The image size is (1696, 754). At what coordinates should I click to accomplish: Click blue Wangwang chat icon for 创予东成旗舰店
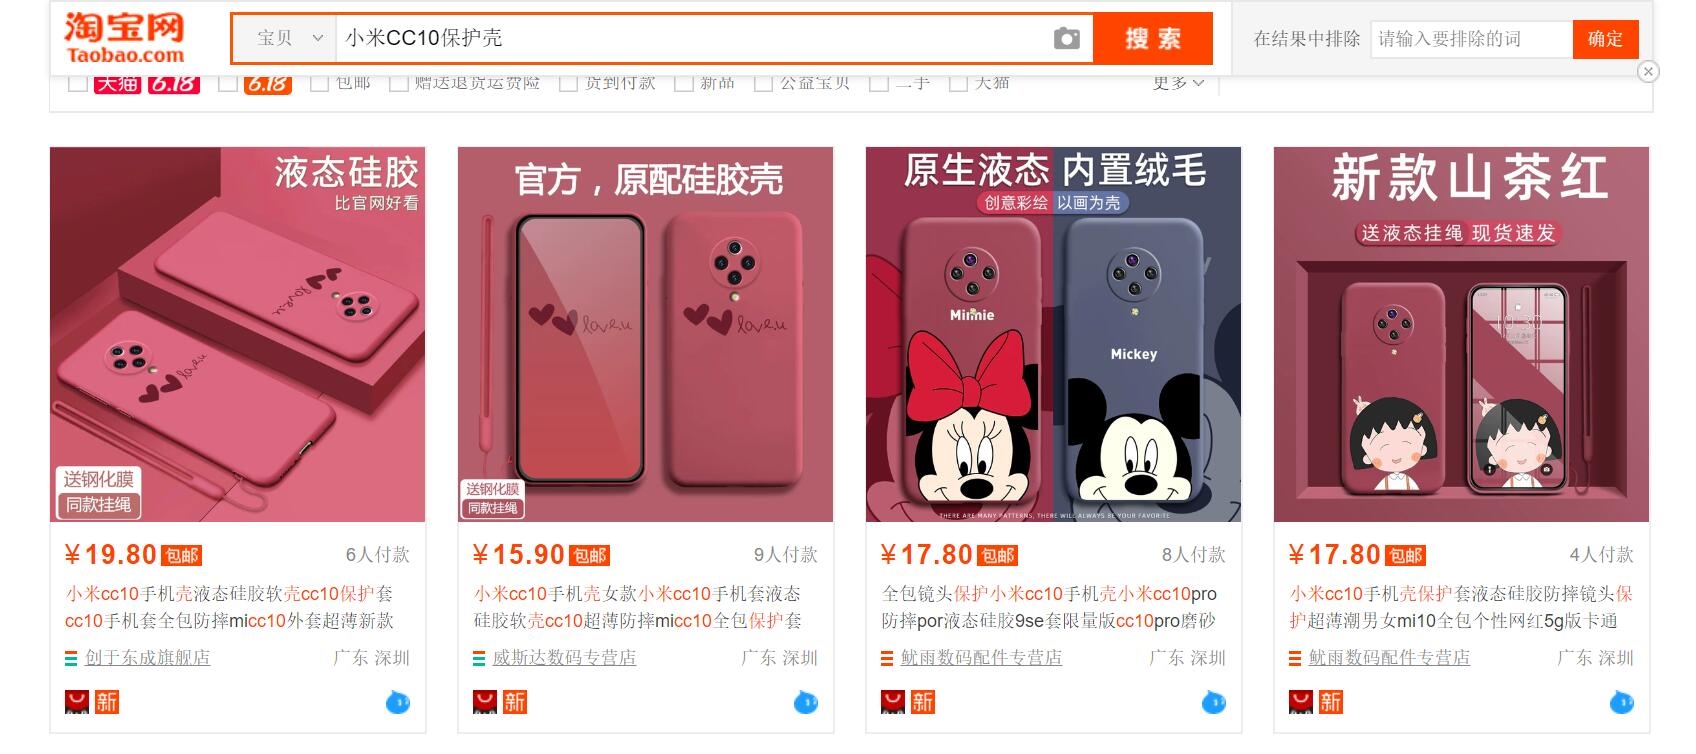coord(398,702)
